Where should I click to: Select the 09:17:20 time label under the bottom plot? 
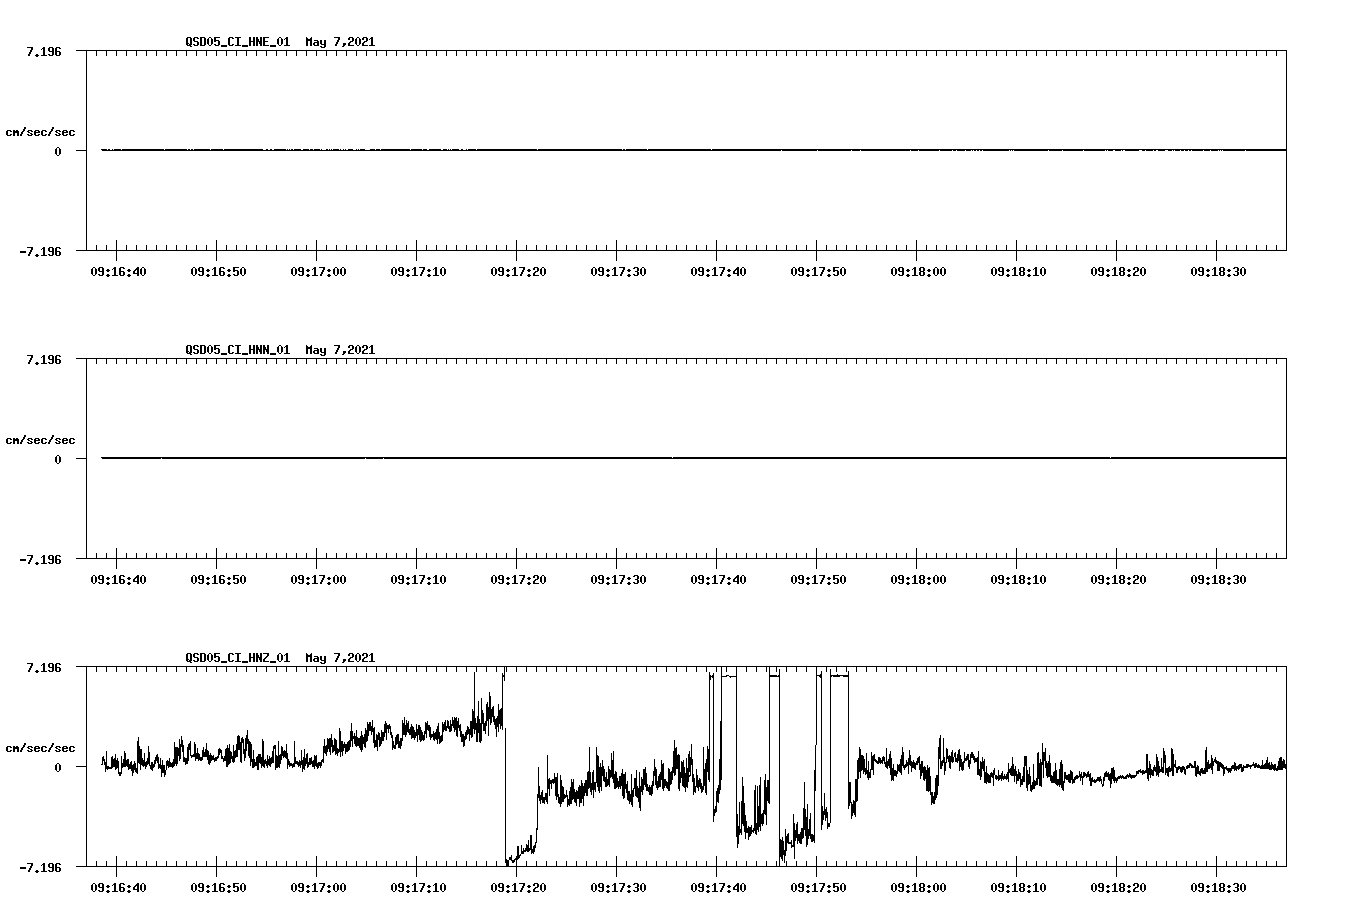(x=518, y=887)
